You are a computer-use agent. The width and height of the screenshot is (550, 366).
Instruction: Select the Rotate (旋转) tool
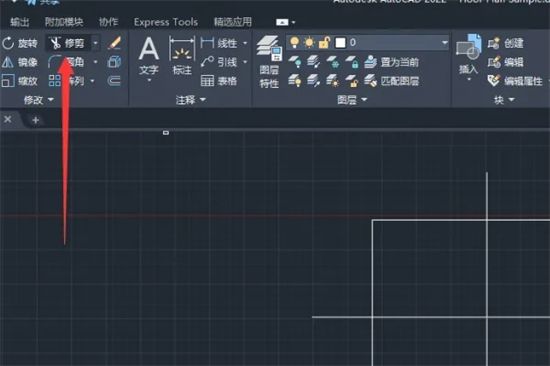tap(19, 43)
